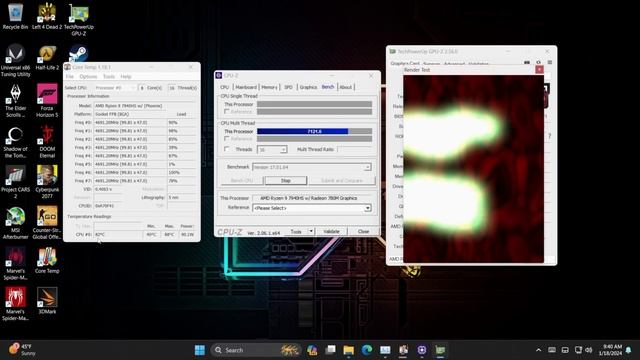Open The Elder Scrolls desktop shortcut
The image size is (640, 360).
16,101
